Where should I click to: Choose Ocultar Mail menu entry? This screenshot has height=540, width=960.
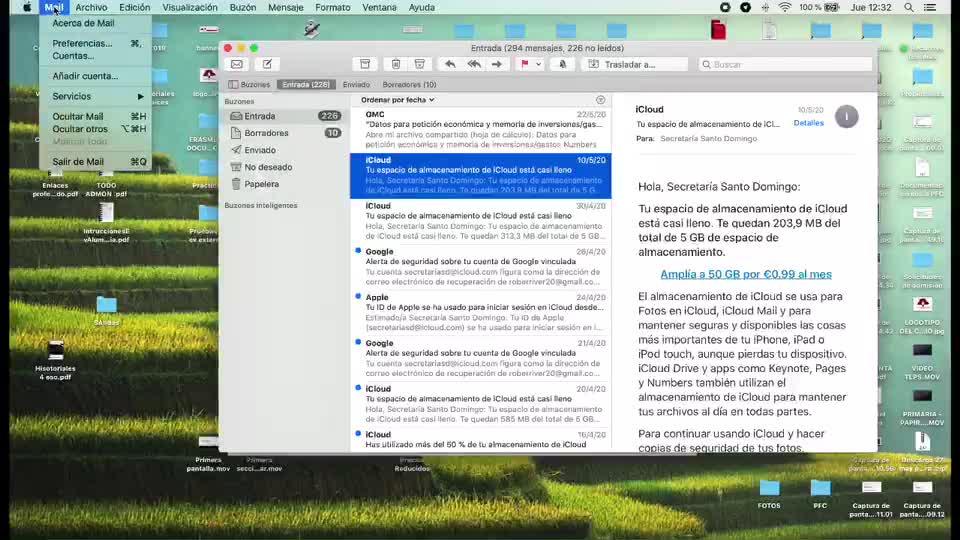pos(96,116)
